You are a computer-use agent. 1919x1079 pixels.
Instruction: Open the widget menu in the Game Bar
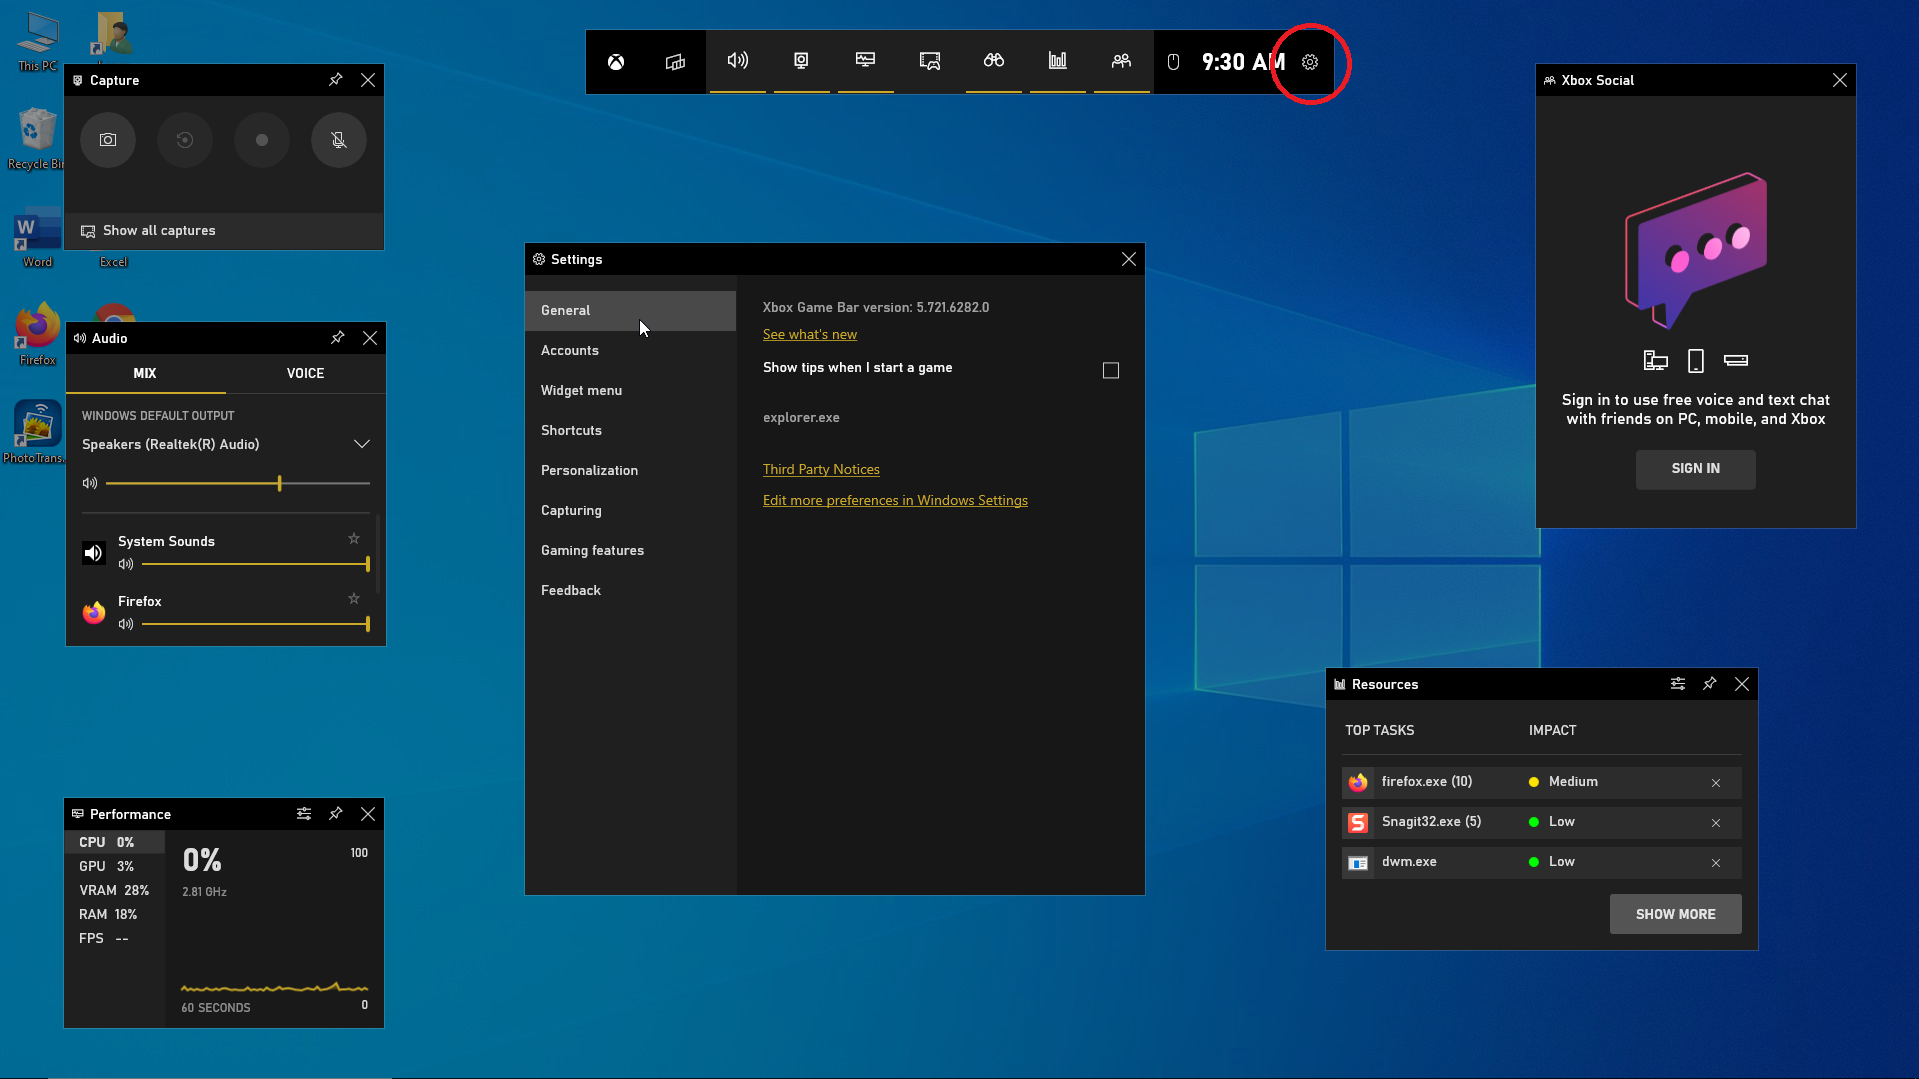coord(676,62)
